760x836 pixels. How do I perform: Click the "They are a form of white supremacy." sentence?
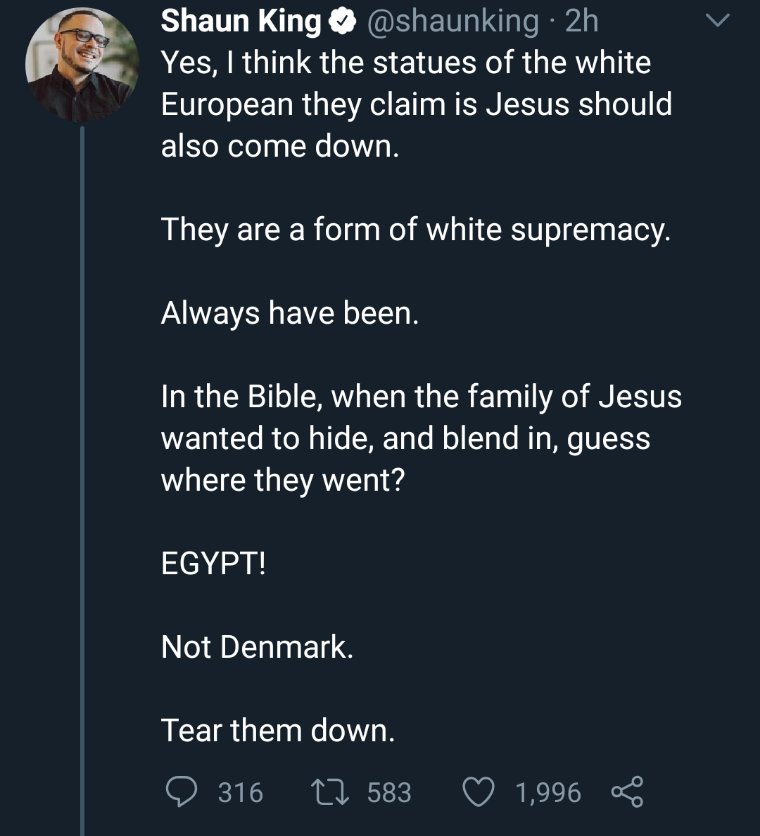(414, 230)
